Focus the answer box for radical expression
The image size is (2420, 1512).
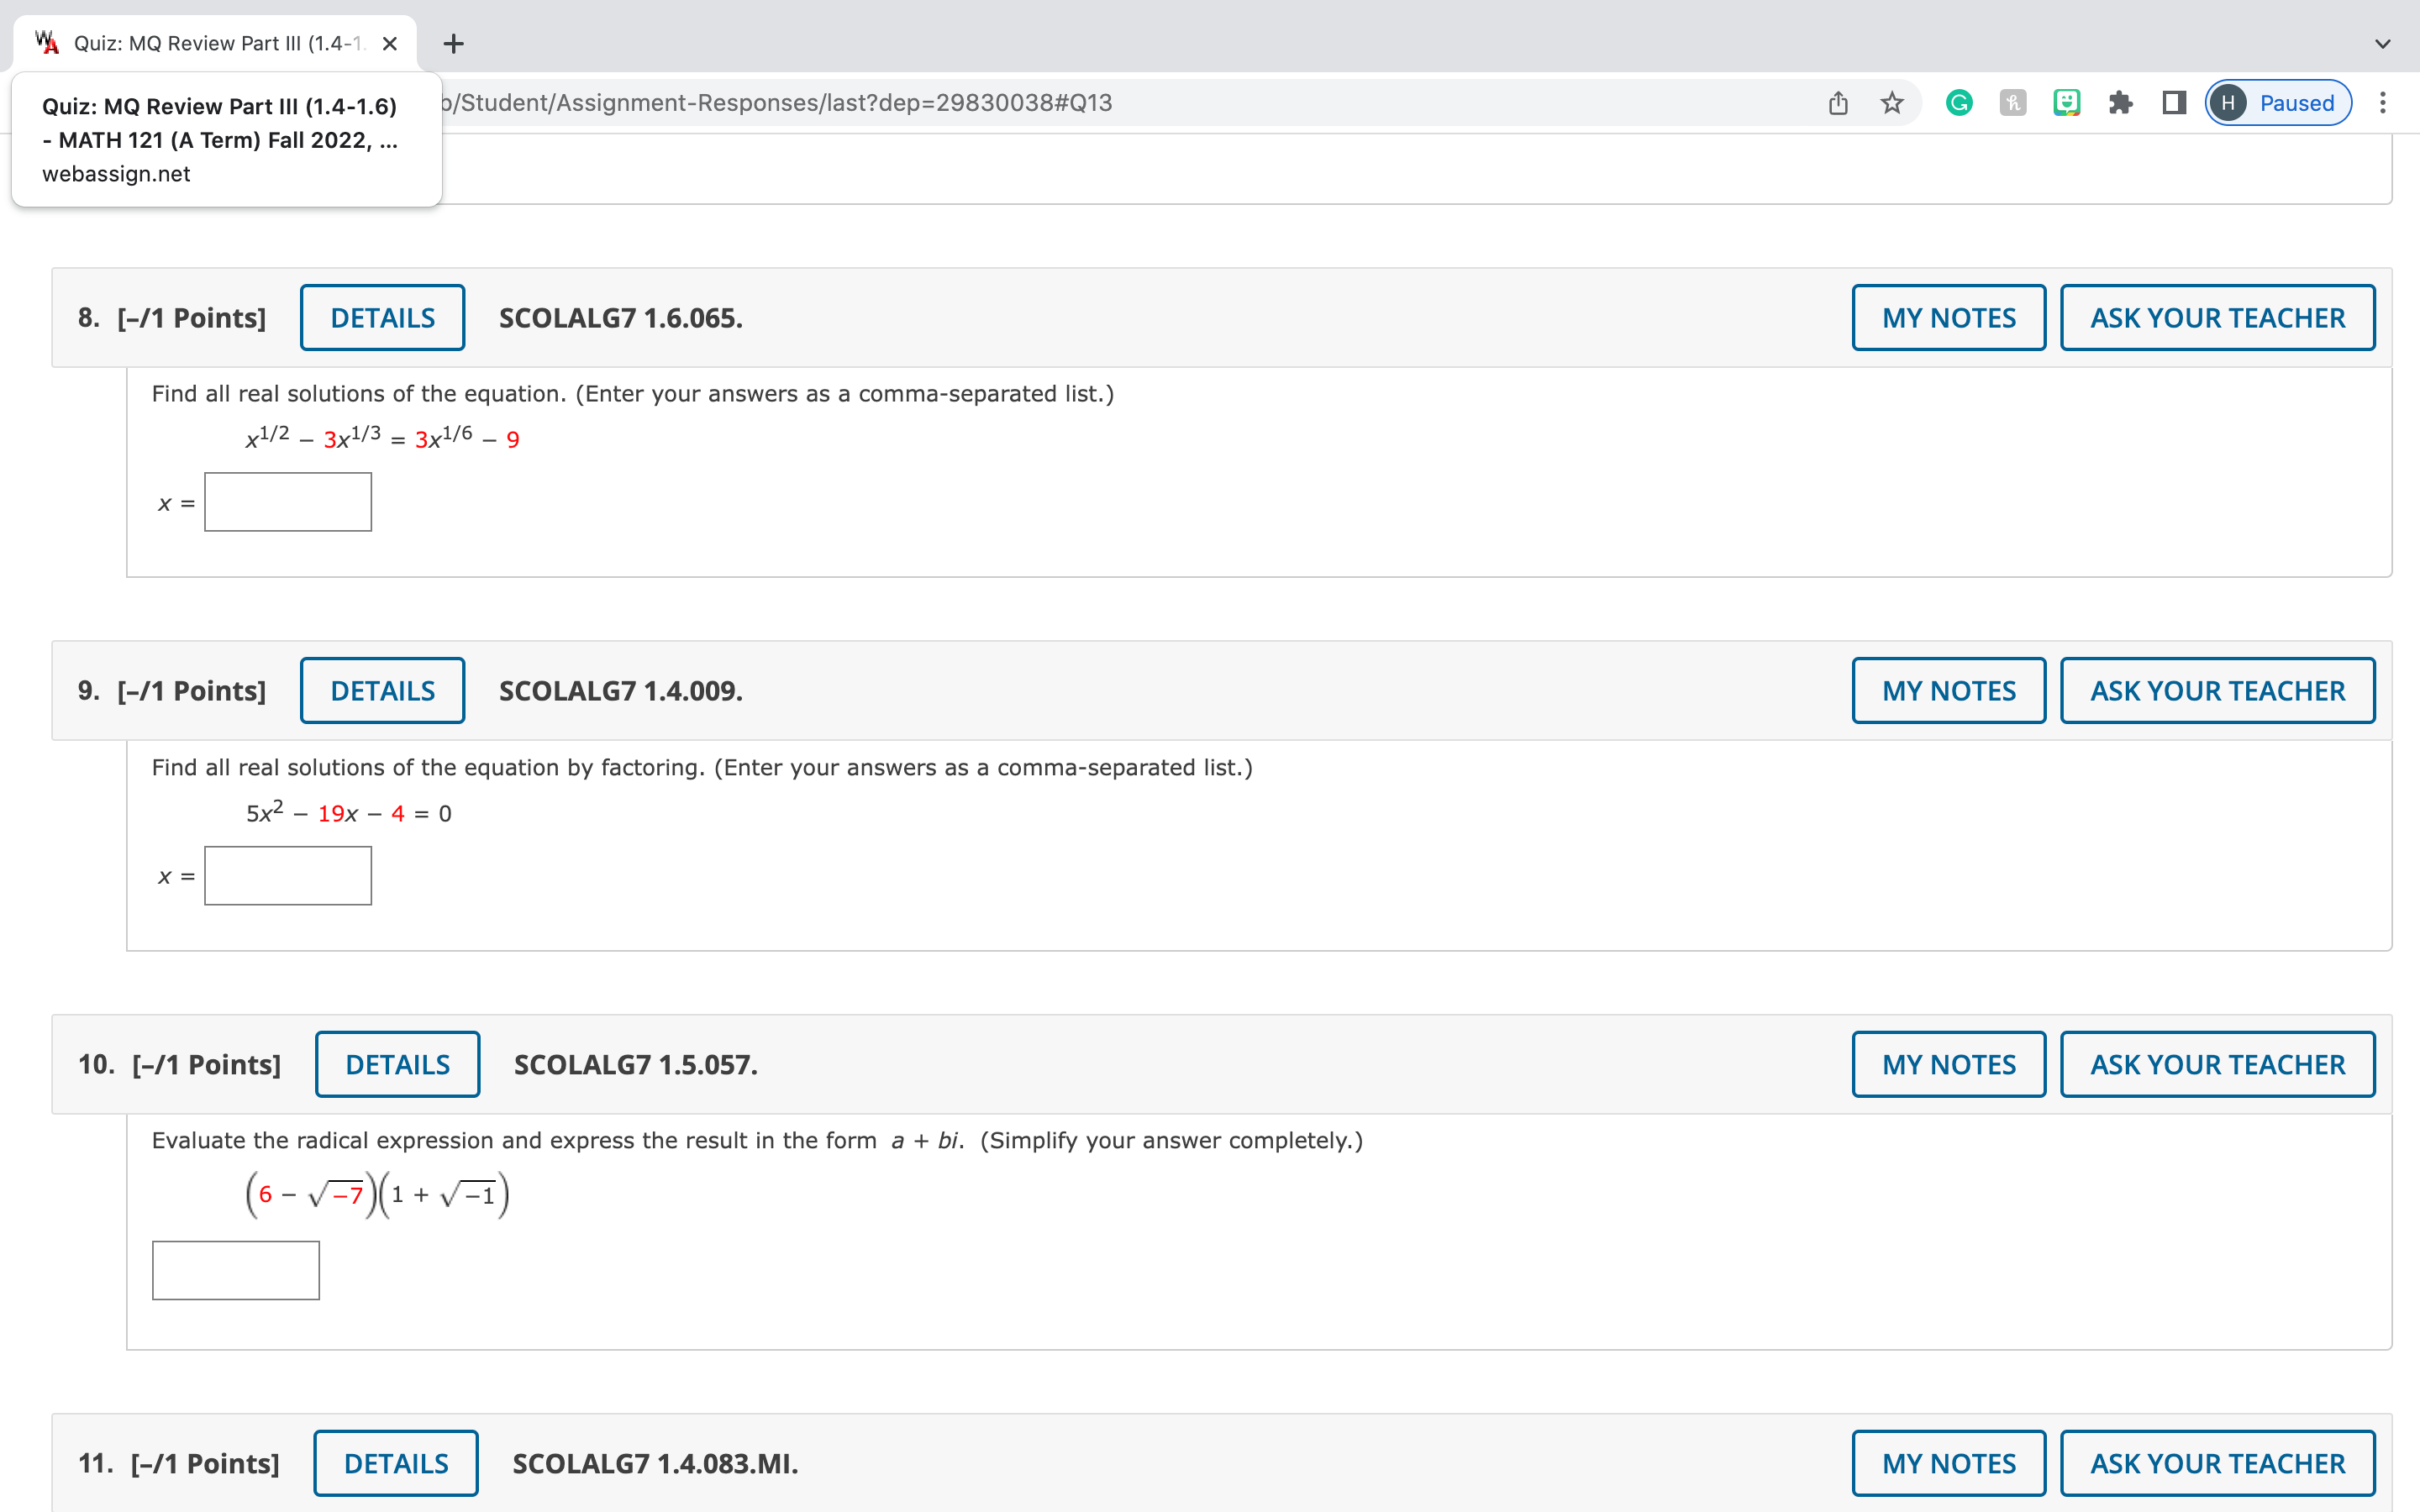click(236, 1270)
